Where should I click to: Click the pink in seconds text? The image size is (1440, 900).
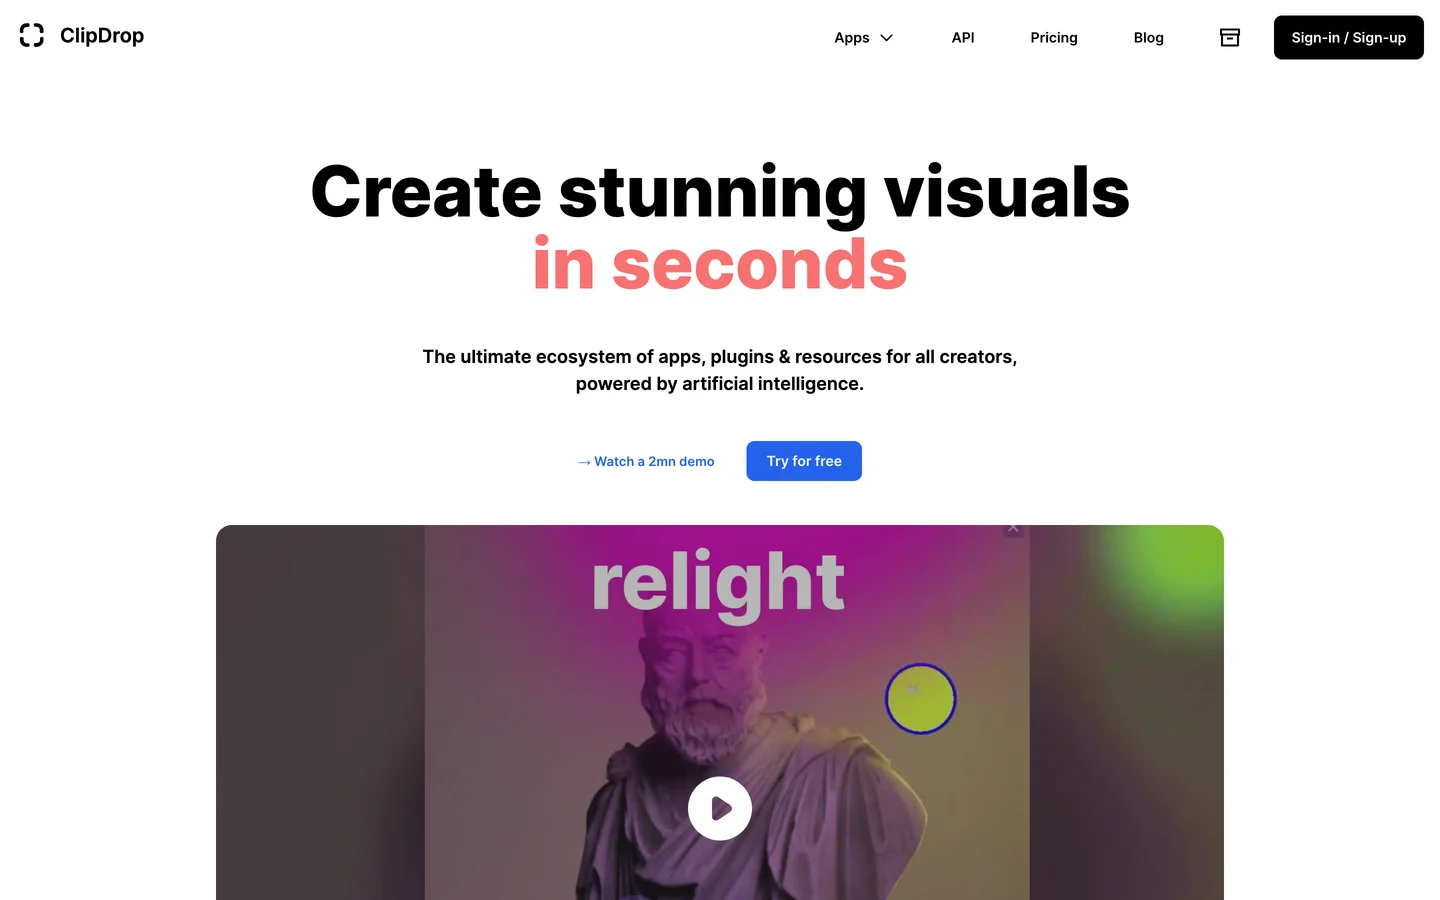pos(720,265)
